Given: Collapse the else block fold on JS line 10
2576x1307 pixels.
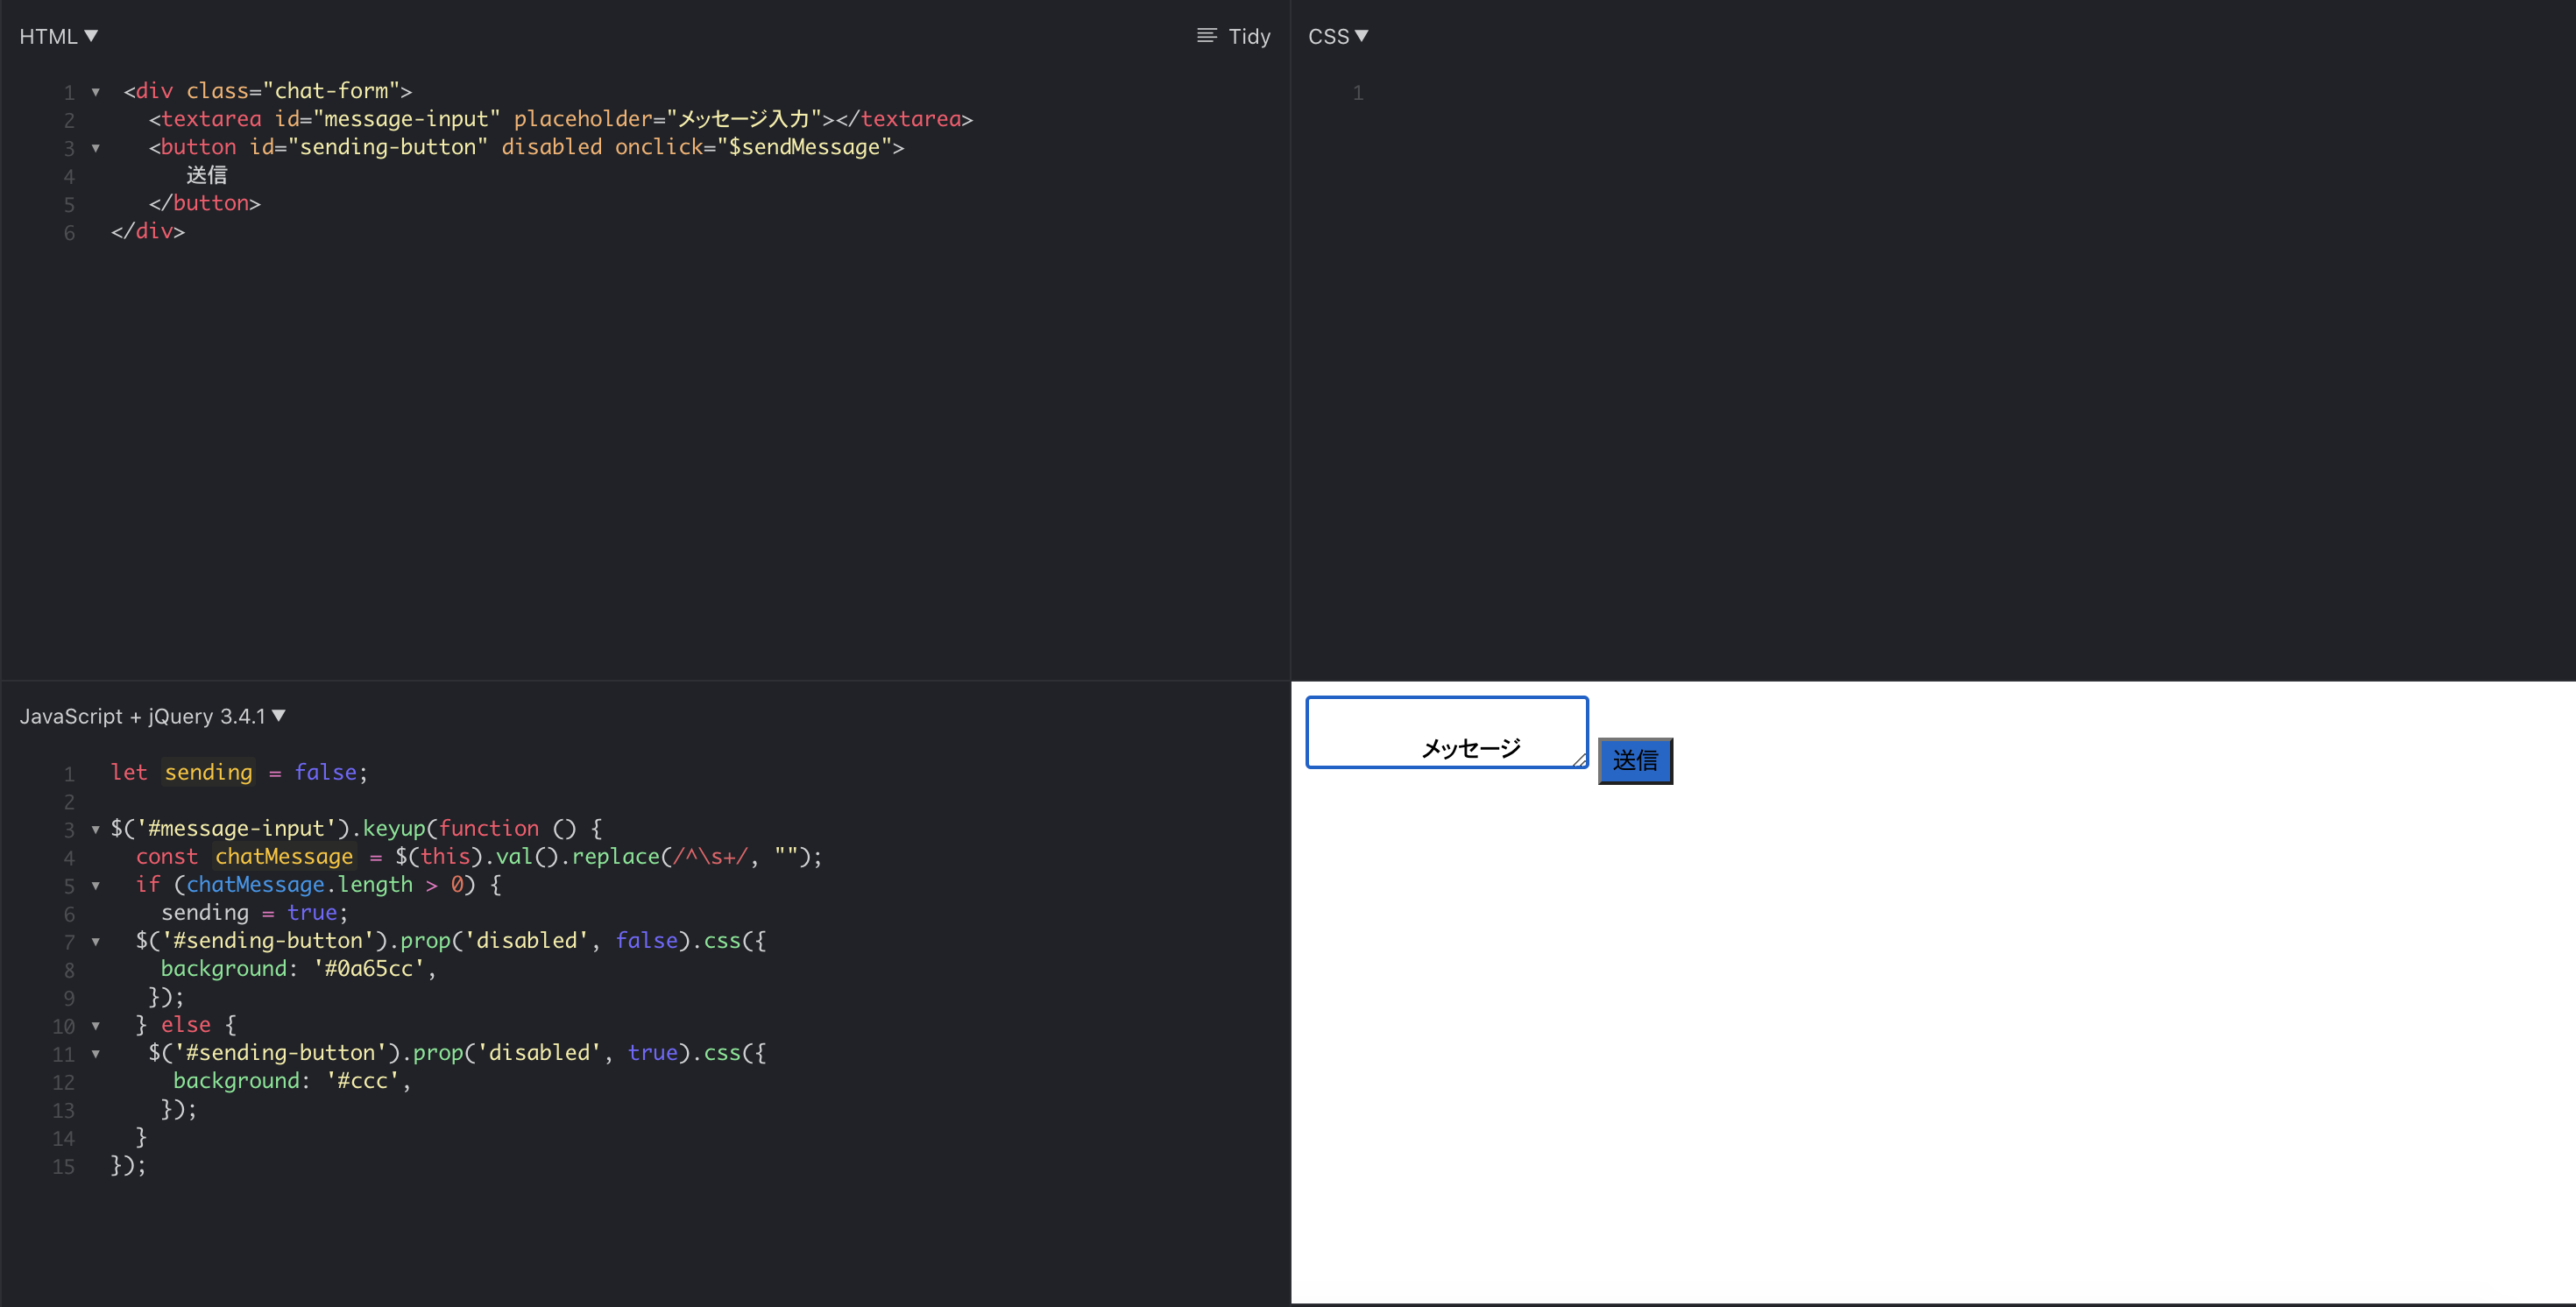Looking at the screenshot, I should pos(96,1025).
